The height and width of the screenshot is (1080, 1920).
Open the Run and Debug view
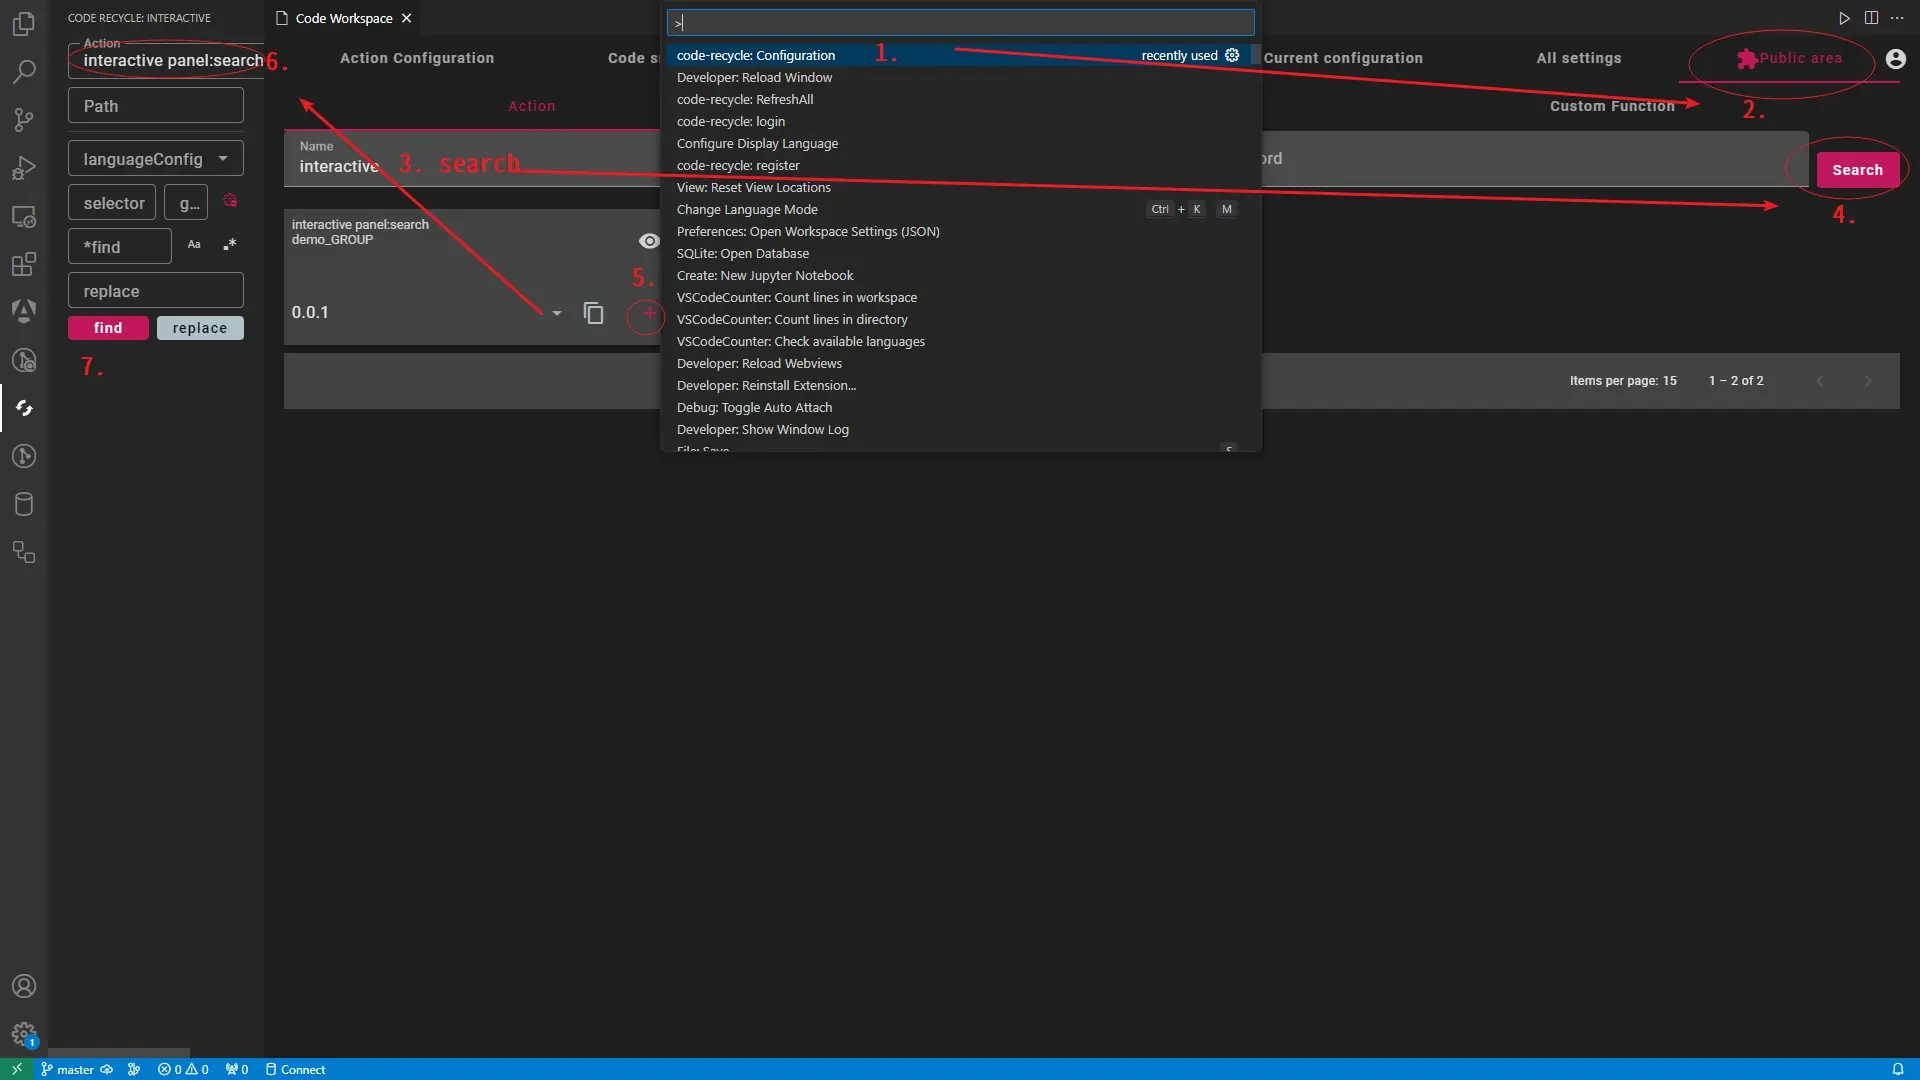pyautogui.click(x=24, y=168)
